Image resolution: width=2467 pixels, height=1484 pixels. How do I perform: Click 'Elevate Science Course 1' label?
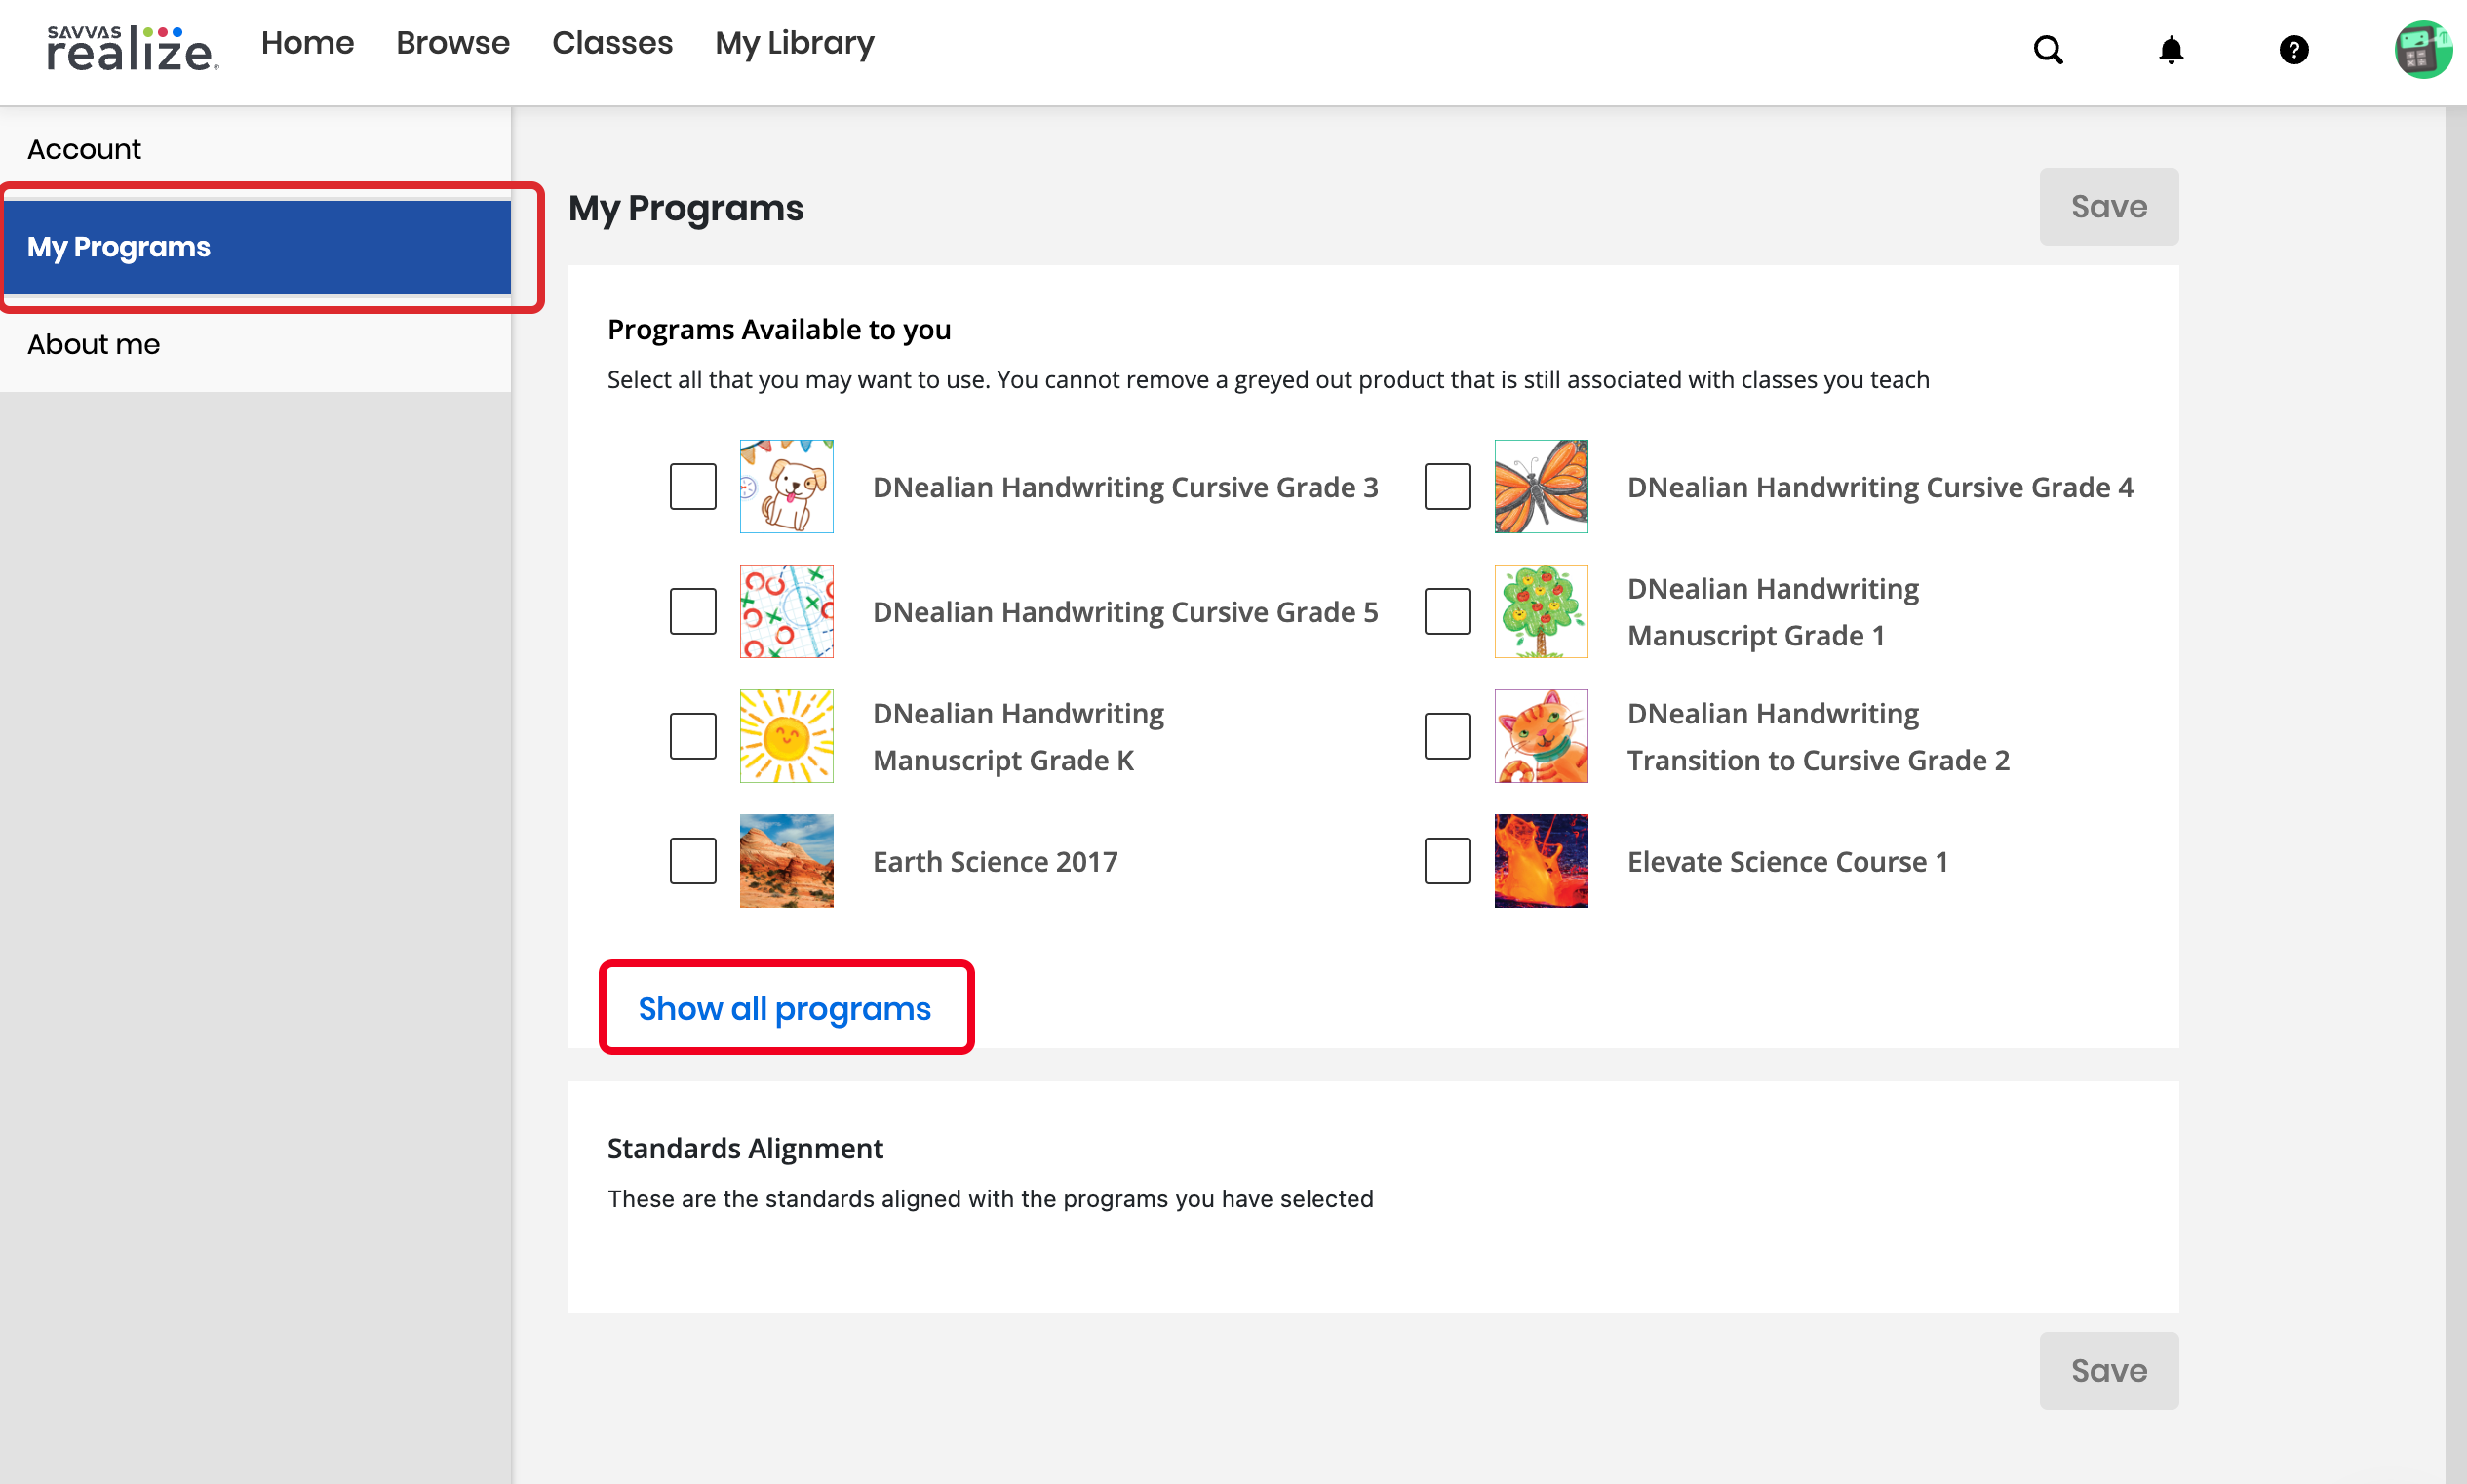coord(1788,862)
